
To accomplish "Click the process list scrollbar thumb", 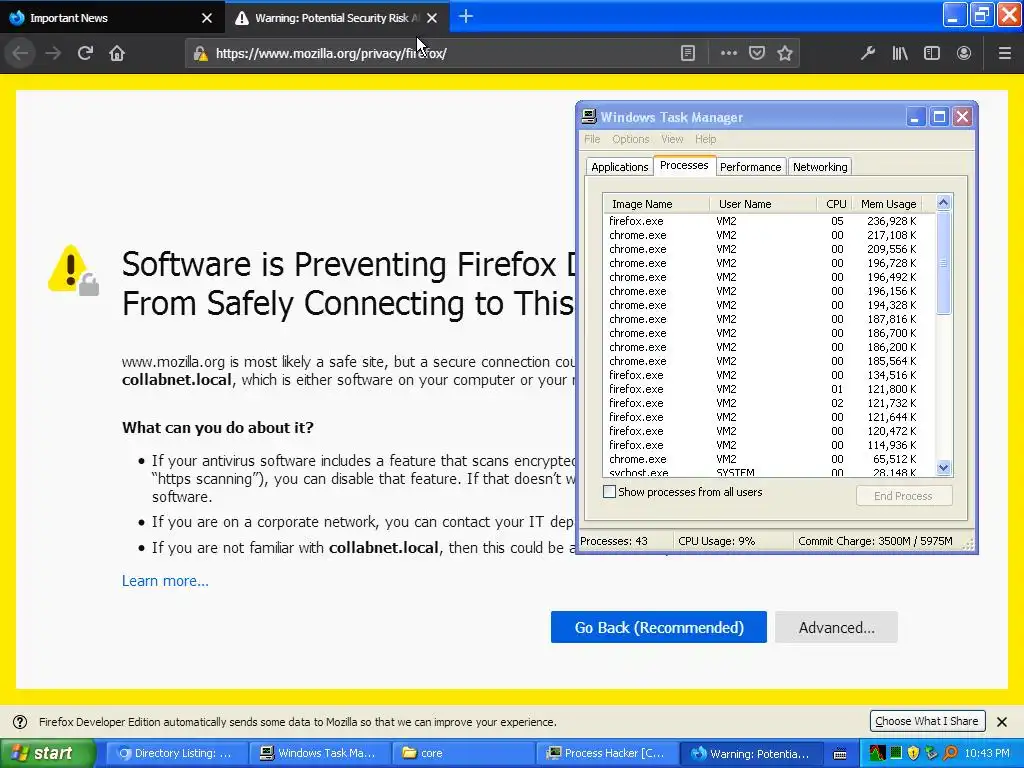I will coord(943,263).
